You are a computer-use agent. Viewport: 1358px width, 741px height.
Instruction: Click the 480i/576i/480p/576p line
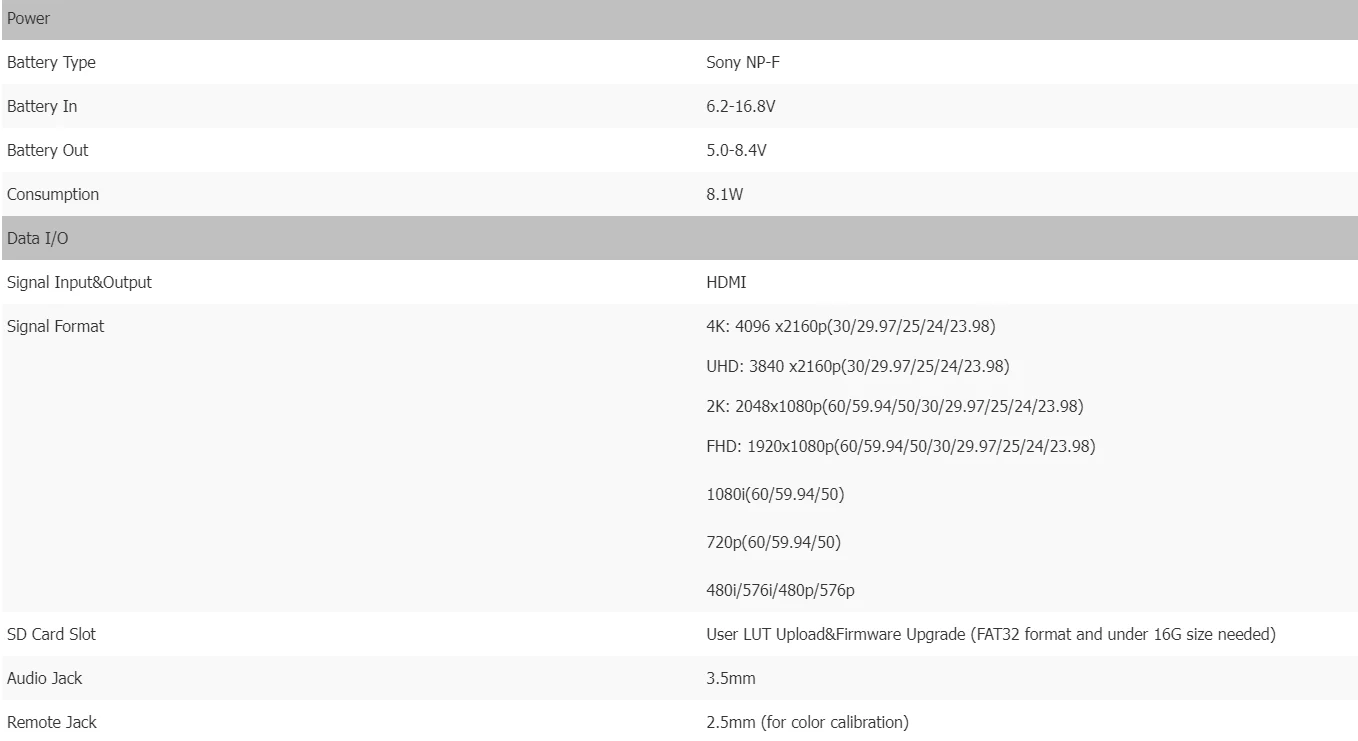780,591
